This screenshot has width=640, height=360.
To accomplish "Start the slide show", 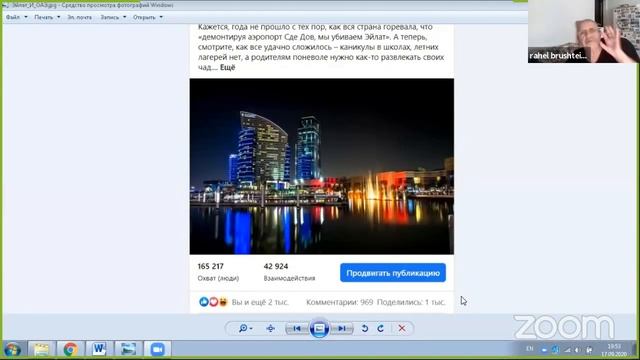I will pos(319,328).
